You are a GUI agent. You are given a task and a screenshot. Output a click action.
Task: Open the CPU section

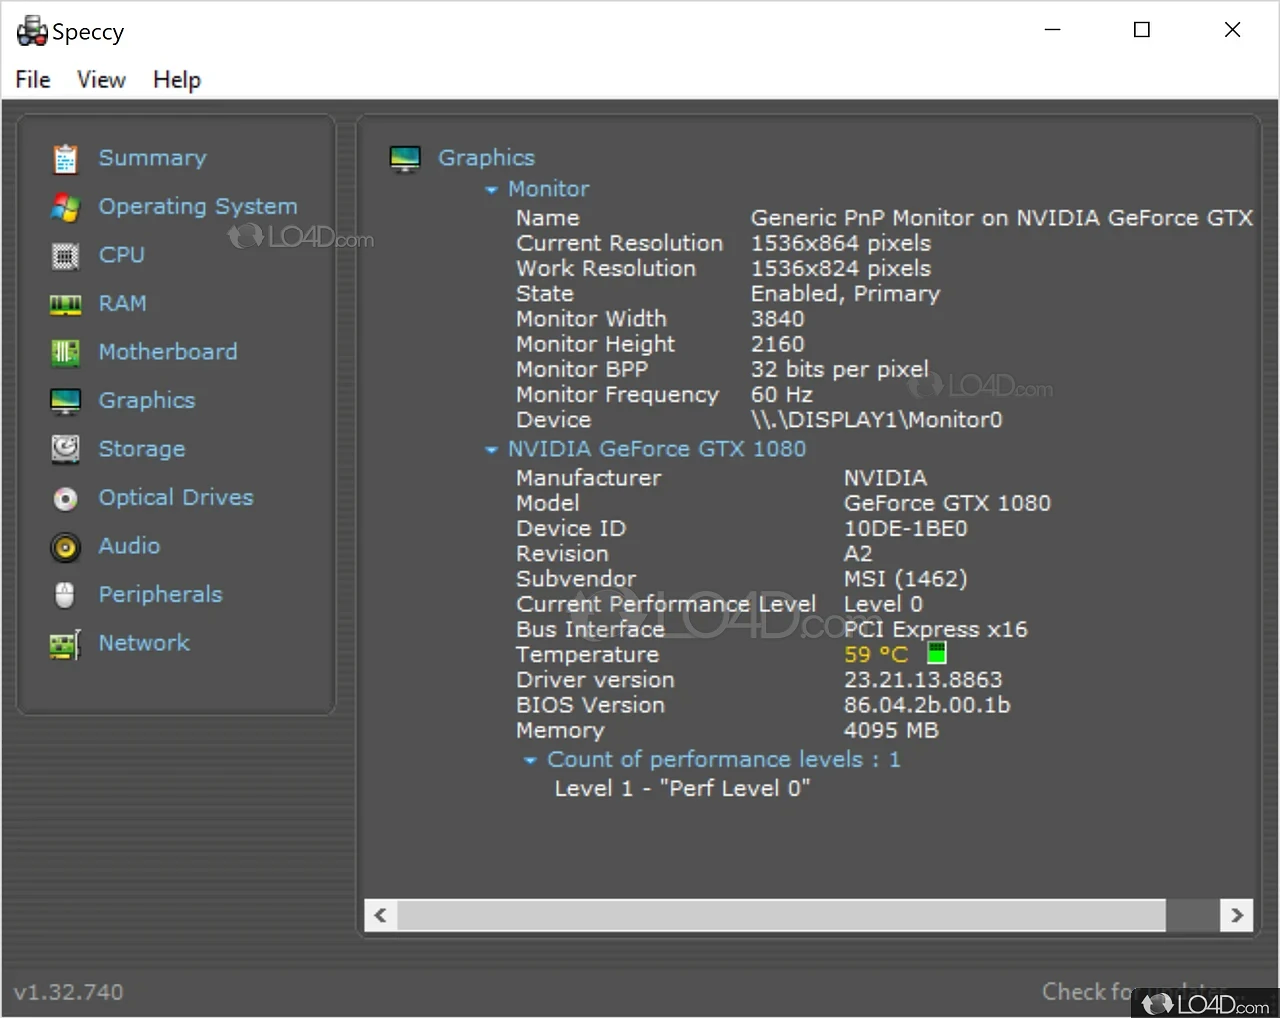121,255
